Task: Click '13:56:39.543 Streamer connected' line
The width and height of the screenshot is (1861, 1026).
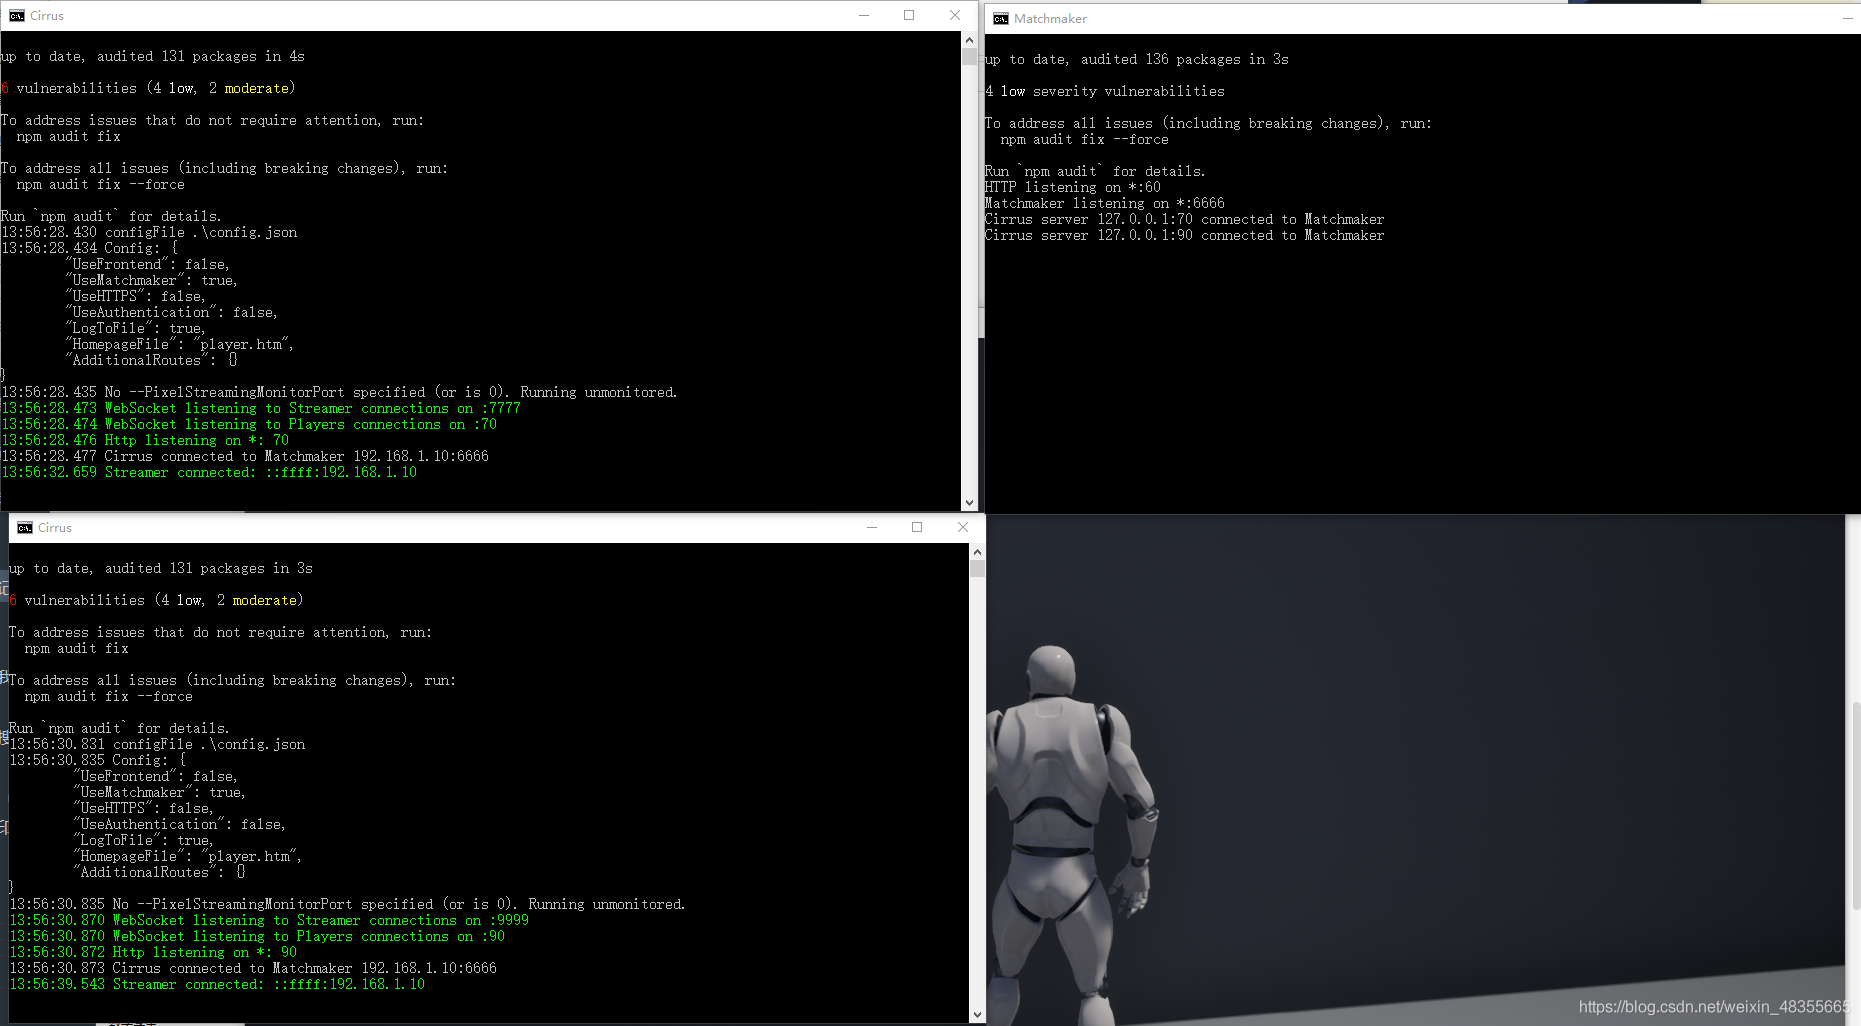Action: click(x=217, y=984)
